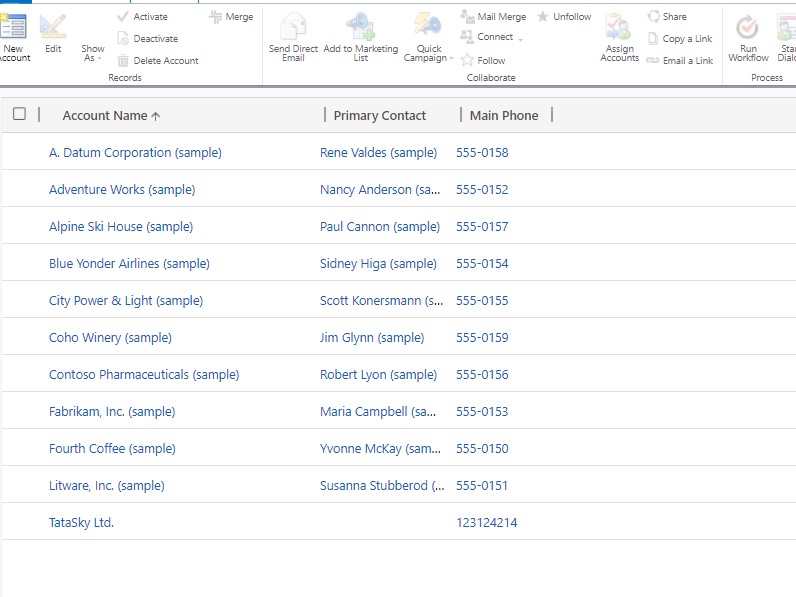Click the Share ribbon button

[x=667, y=17]
